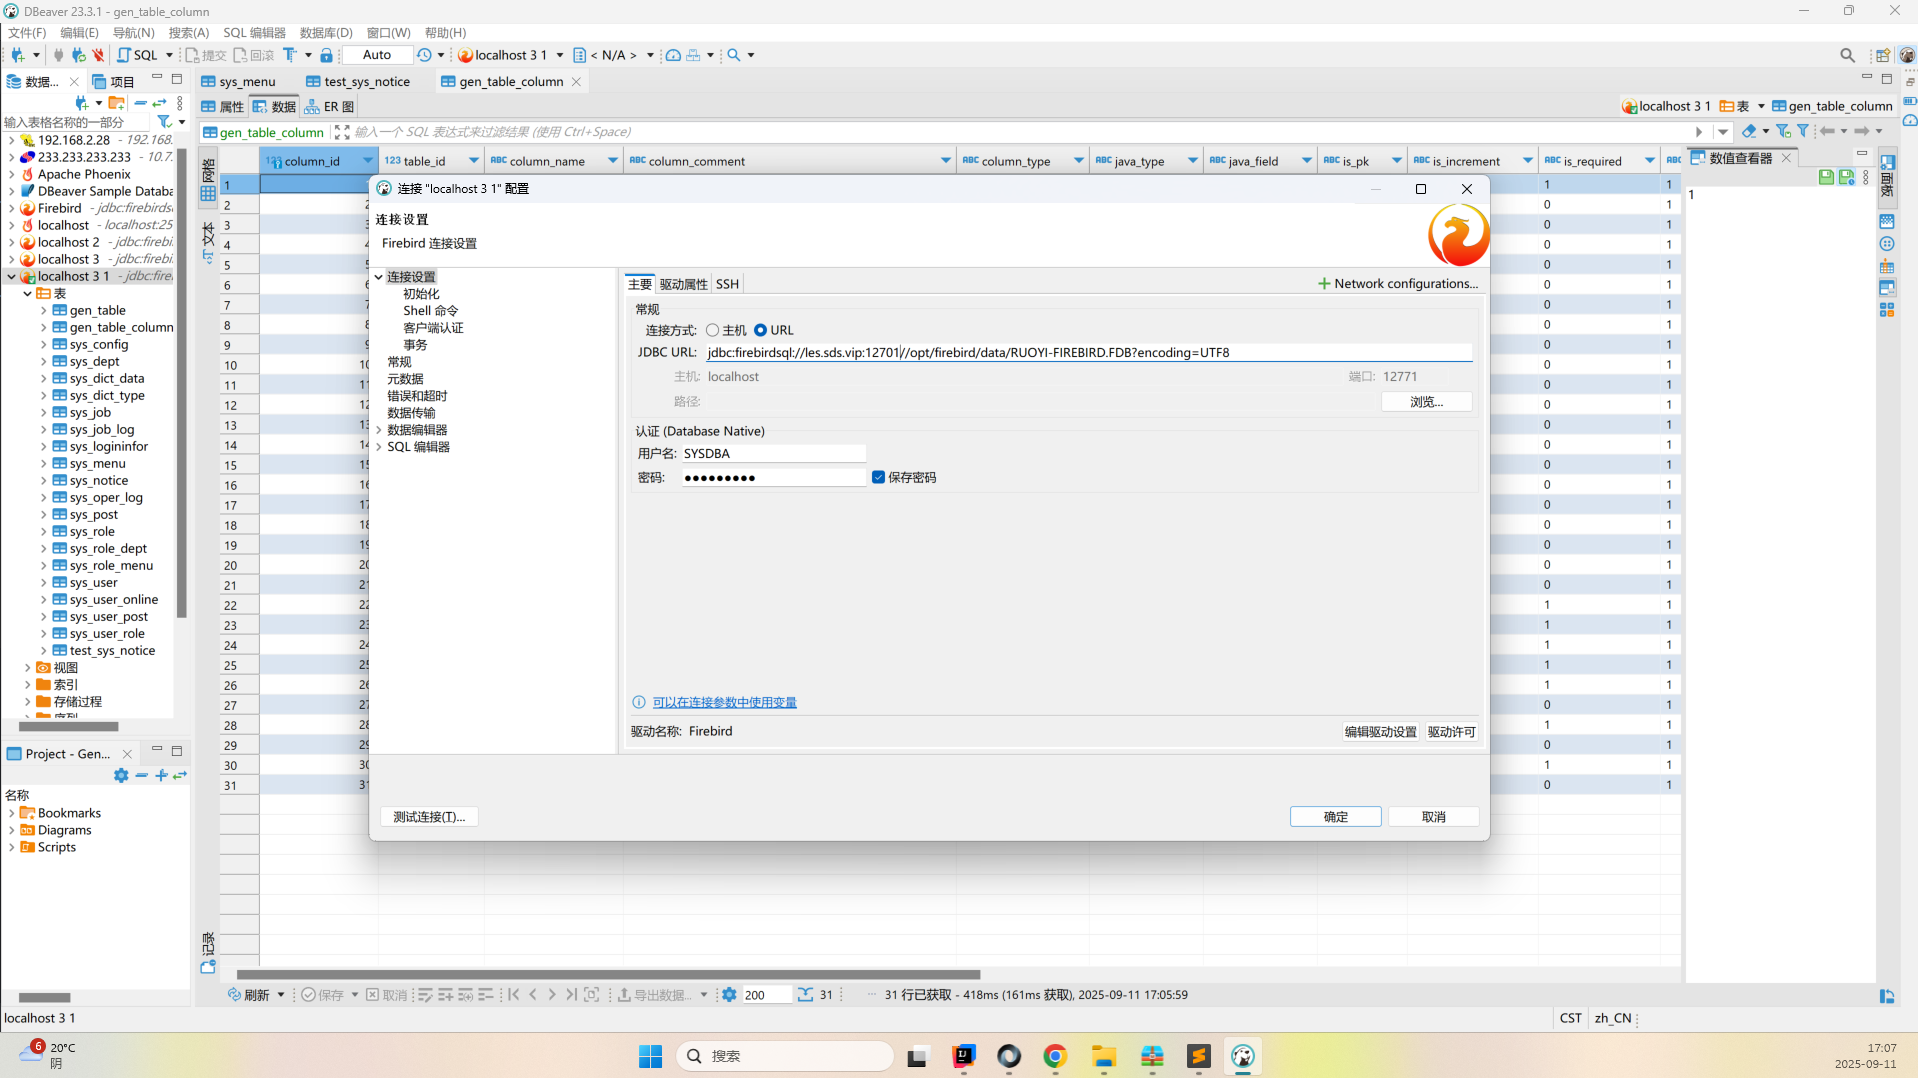Click the 密码 password field
The height and width of the screenshot is (1078, 1918).
[773, 478]
